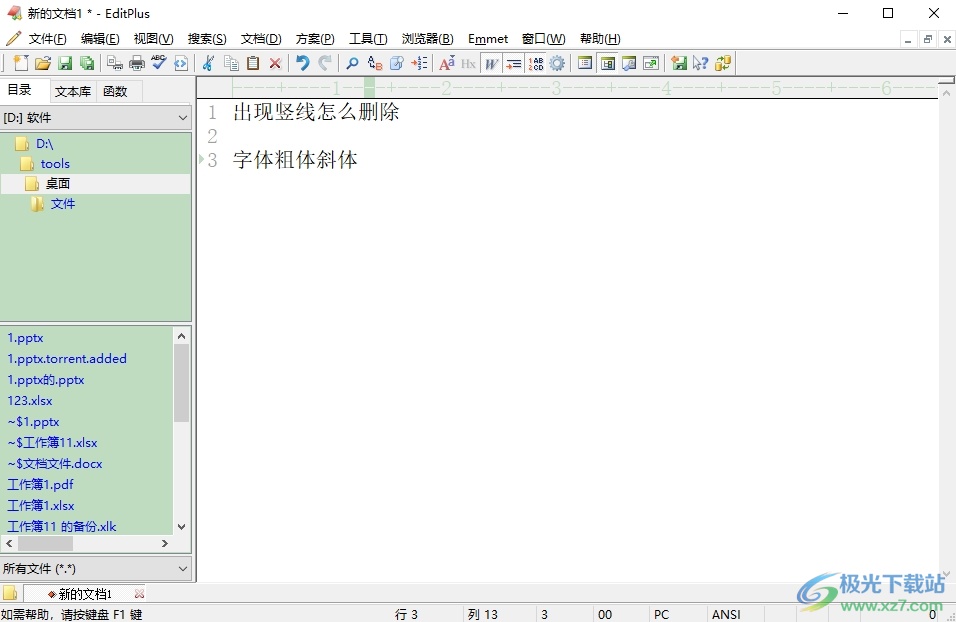The height and width of the screenshot is (622, 956).
Task: Click the Hx hex viewer icon
Action: [x=468, y=63]
